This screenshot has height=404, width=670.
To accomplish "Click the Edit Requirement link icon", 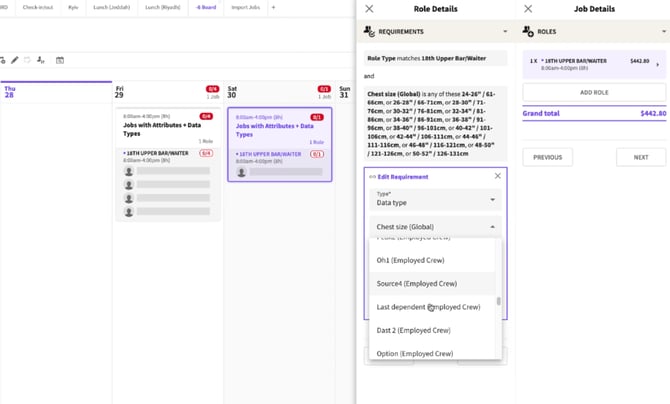I will 372,177.
